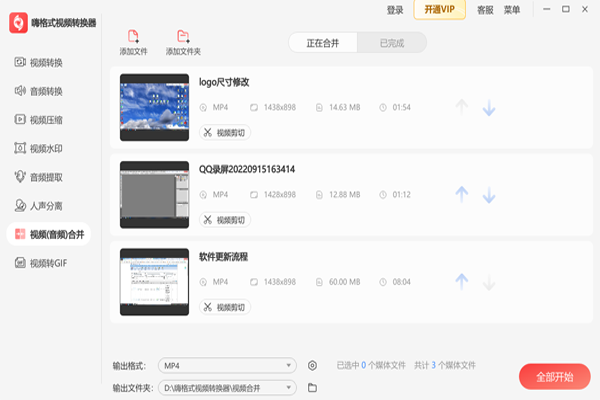The image size is (600, 400).
Task: Open the 菜单 menu in title bar
Action: pyautogui.click(x=512, y=10)
